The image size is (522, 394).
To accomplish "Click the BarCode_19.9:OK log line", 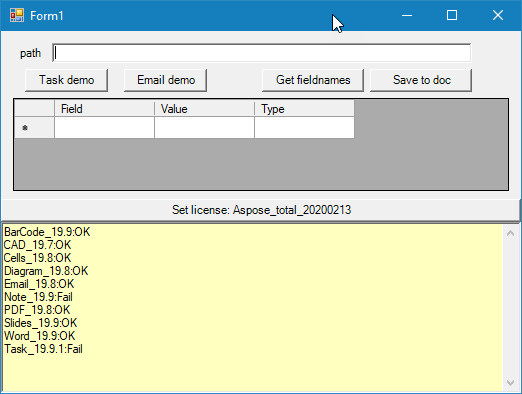I will (x=47, y=232).
